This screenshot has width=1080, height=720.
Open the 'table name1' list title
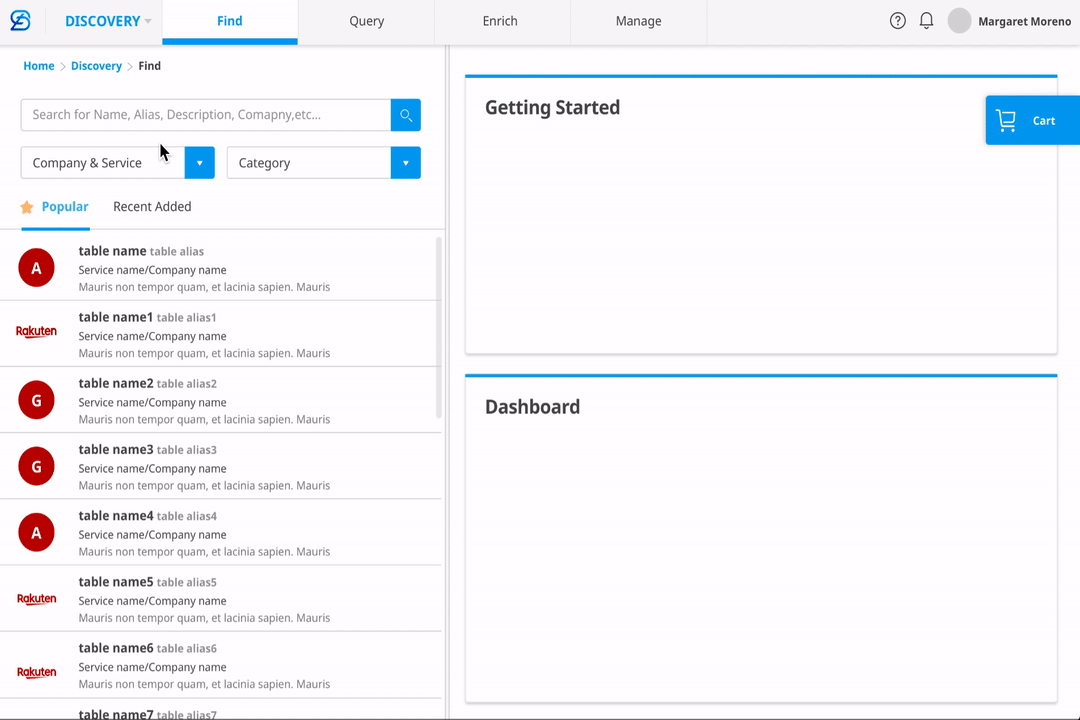click(x=116, y=317)
